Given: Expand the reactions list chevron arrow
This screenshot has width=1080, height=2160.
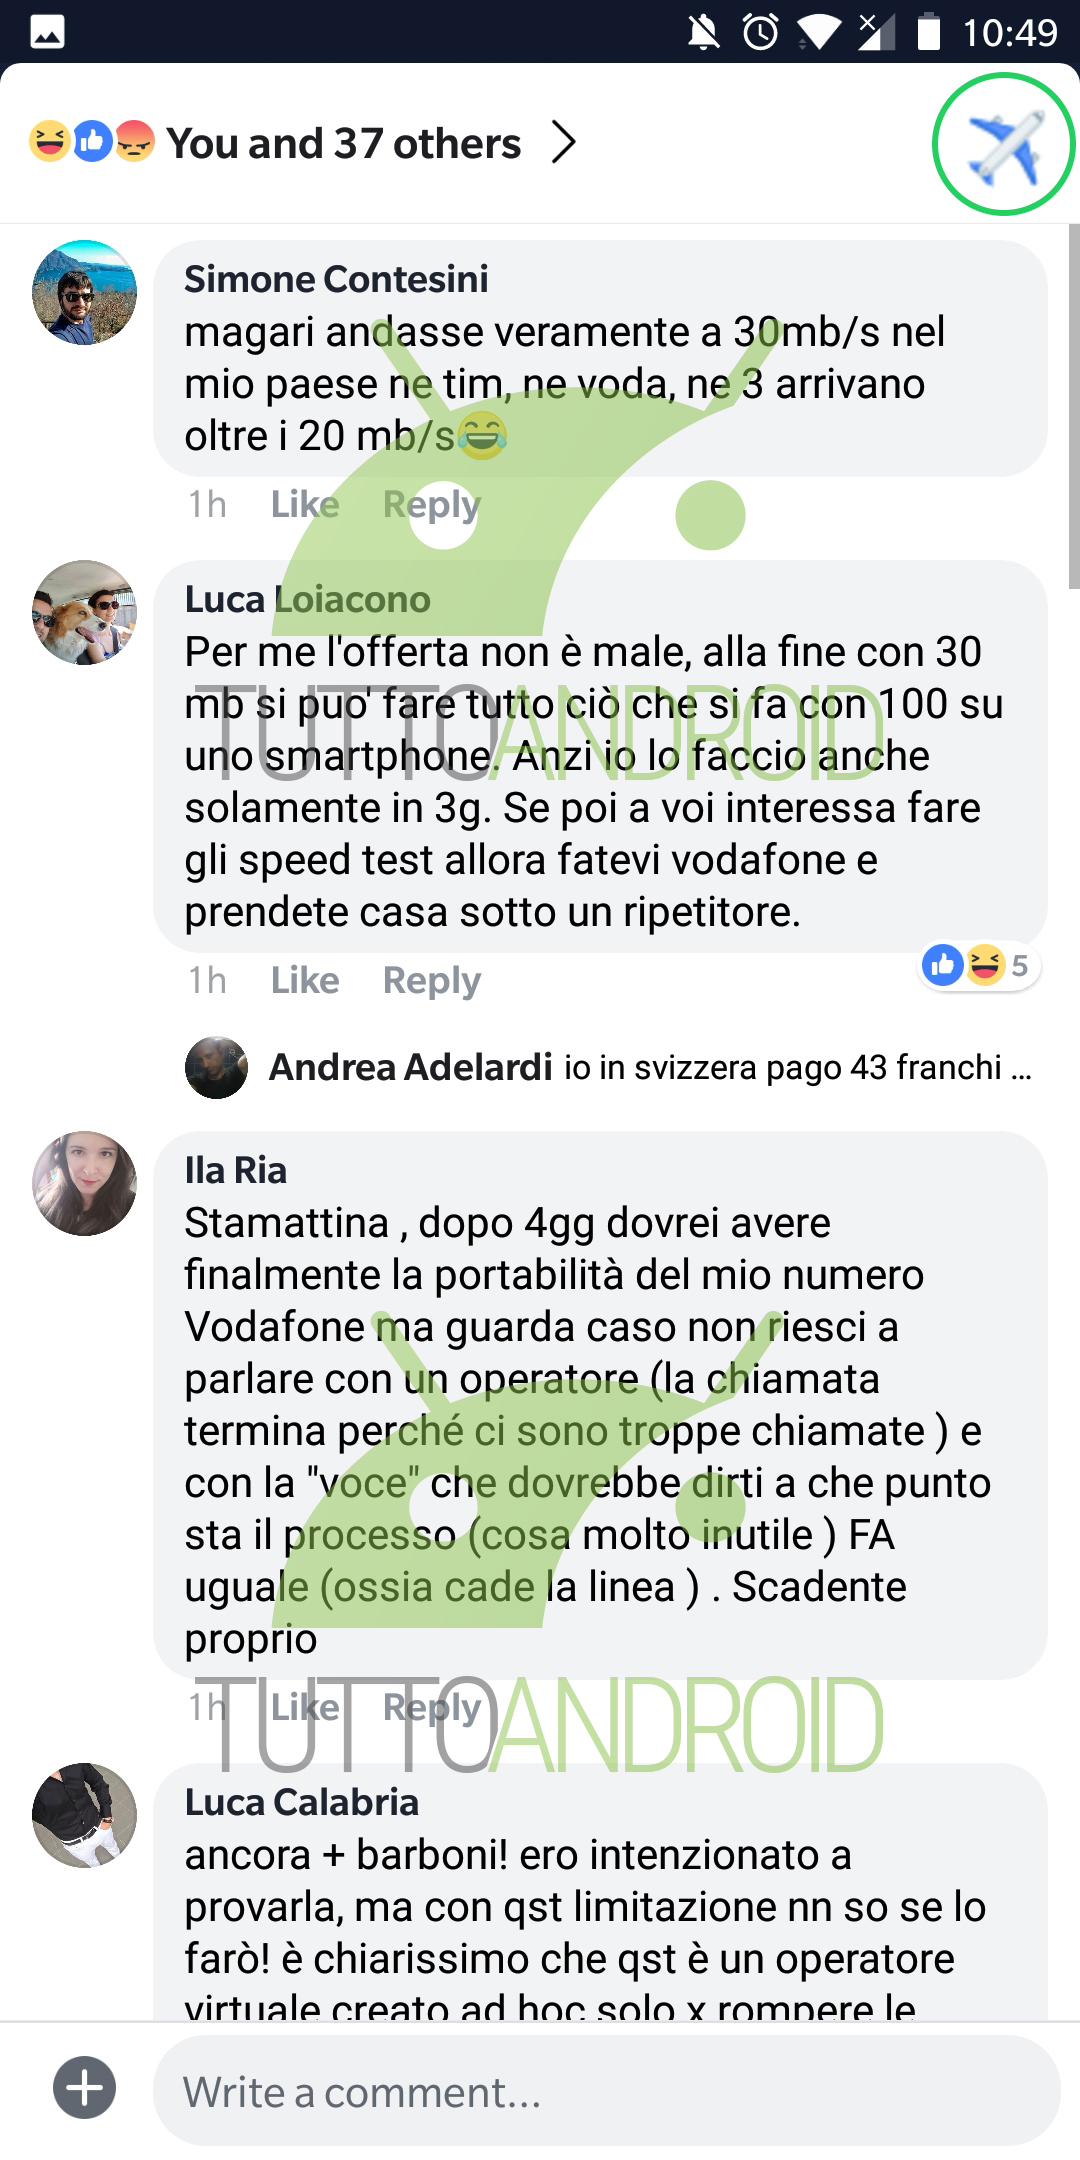Looking at the screenshot, I should [x=564, y=142].
